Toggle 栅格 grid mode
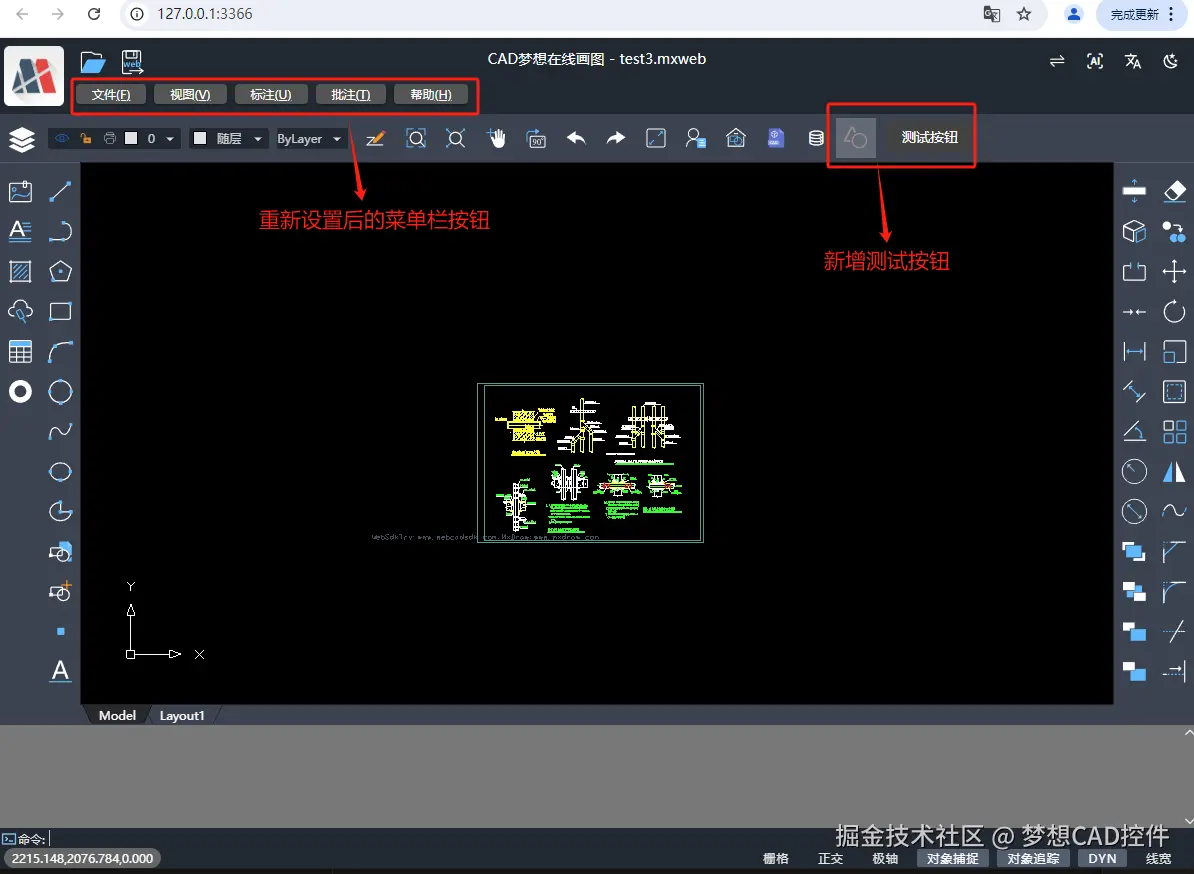Image resolution: width=1194 pixels, height=874 pixels. [x=775, y=858]
